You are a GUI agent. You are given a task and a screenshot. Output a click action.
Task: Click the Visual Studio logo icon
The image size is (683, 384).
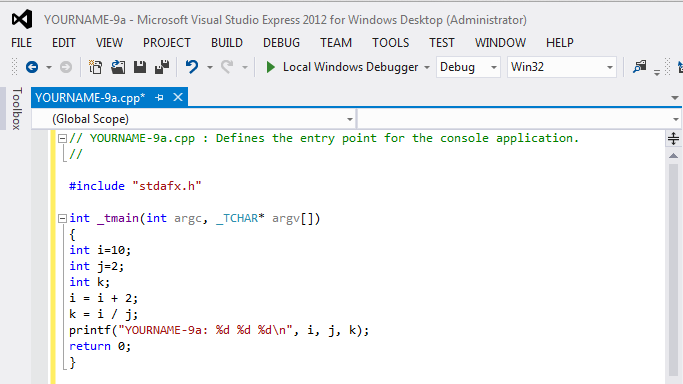coord(22,20)
